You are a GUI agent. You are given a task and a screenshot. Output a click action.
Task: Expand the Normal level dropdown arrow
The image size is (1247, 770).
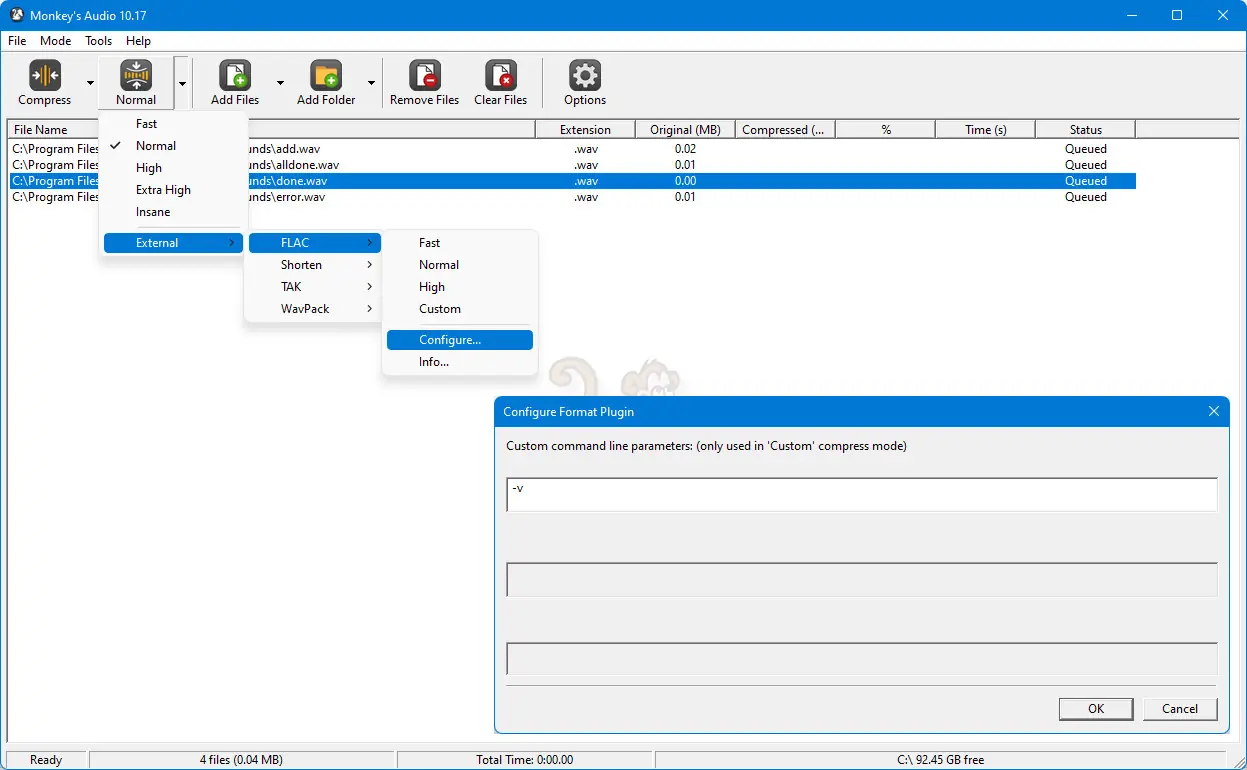(182, 83)
